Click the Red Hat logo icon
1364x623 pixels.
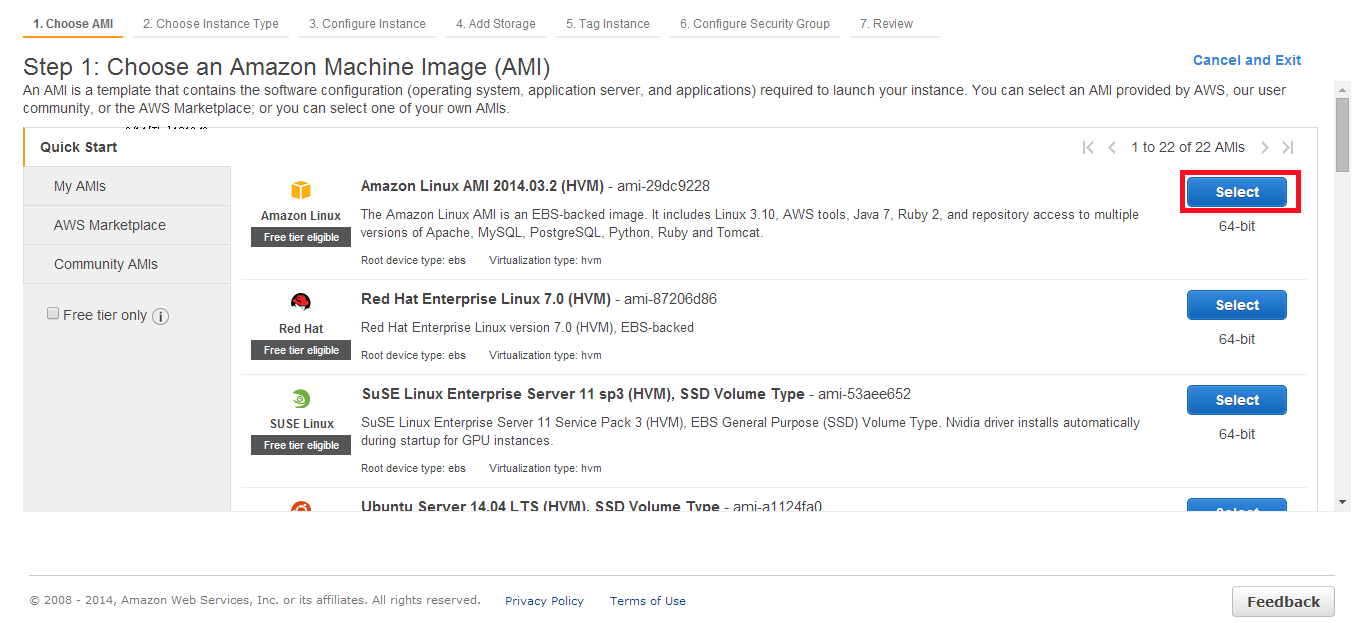[x=301, y=302]
